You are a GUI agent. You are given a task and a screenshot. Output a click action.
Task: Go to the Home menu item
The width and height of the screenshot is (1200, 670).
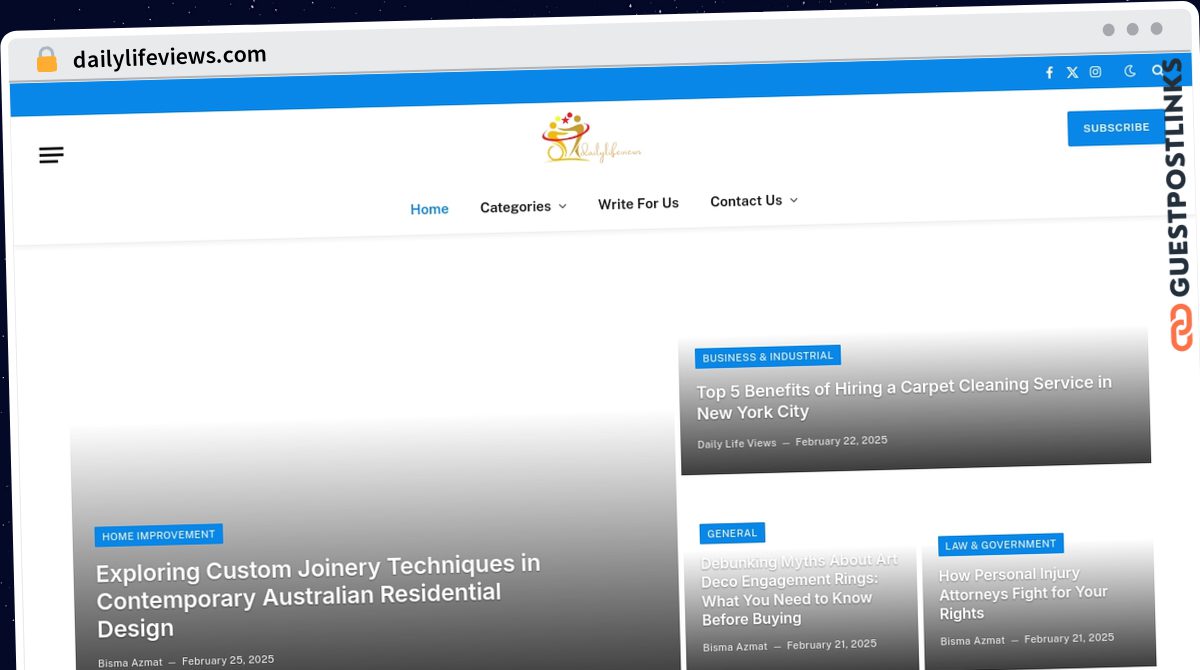(x=429, y=209)
